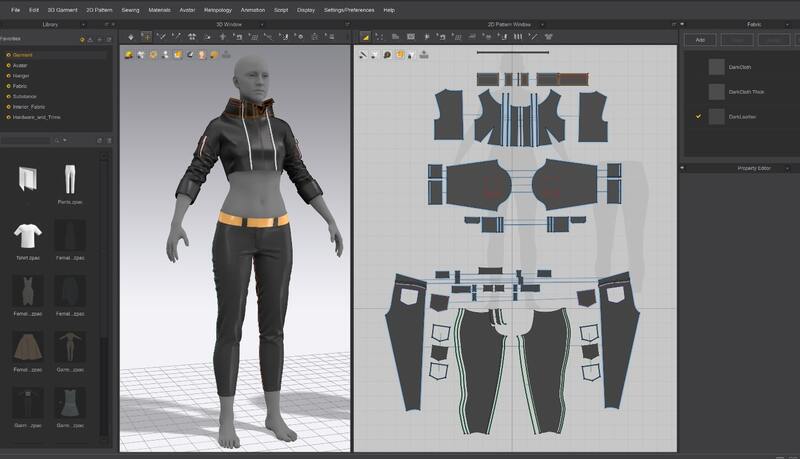This screenshot has width=800, height=459.
Task: Open the Garment folder in Library favorites
Action: click(22, 55)
